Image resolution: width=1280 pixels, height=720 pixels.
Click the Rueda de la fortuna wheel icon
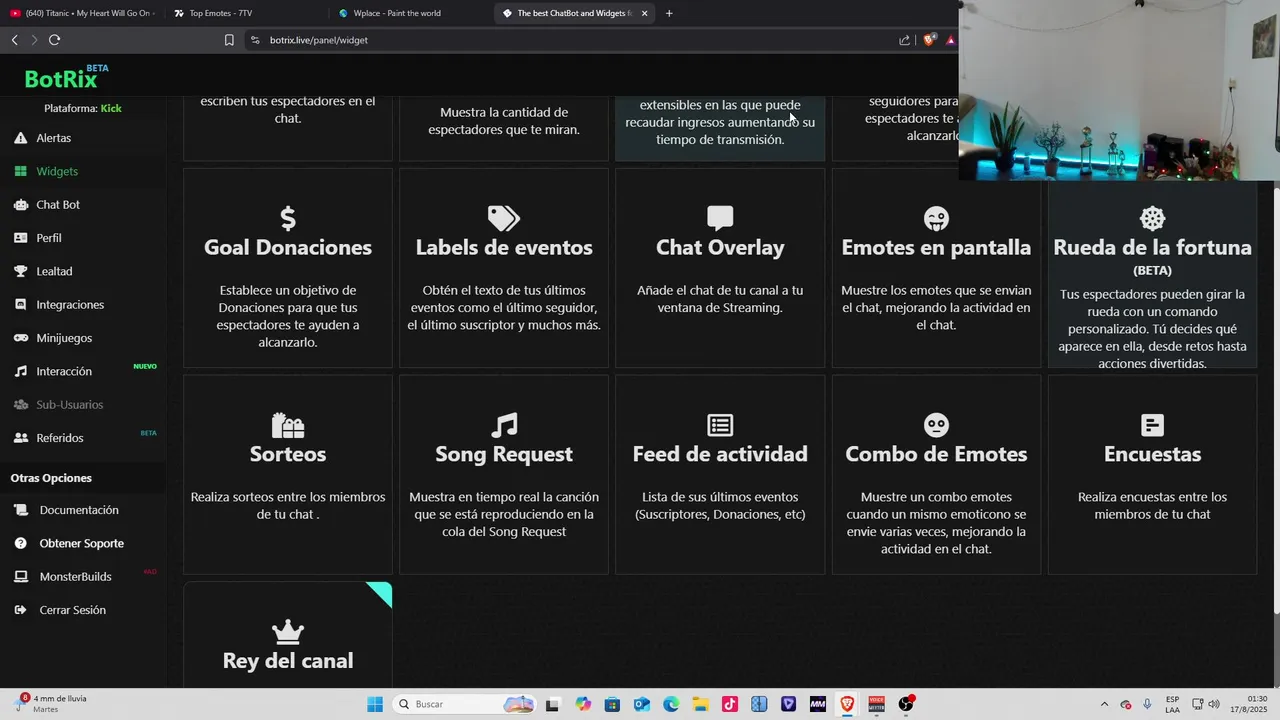(1152, 218)
